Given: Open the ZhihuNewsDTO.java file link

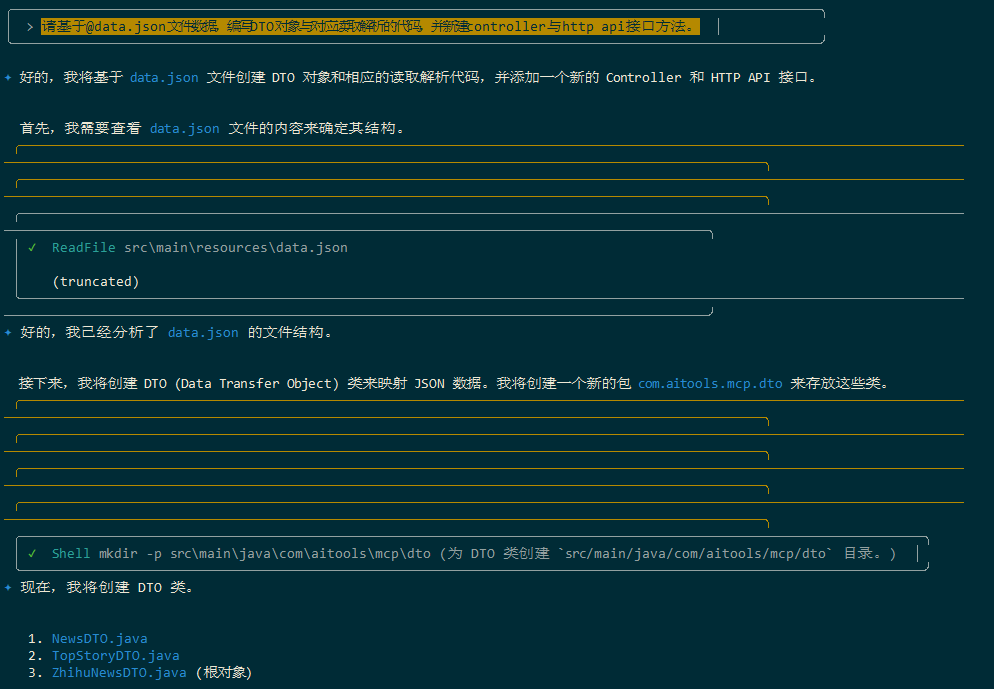Looking at the screenshot, I should tap(119, 672).
